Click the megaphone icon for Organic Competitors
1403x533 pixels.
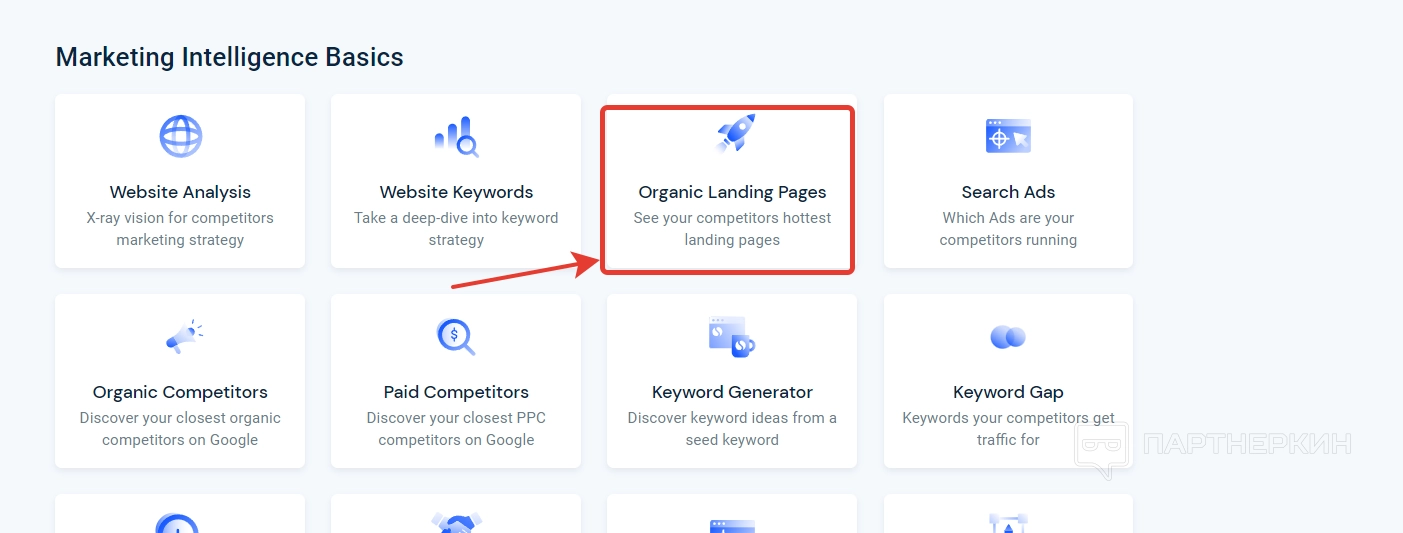tap(184, 337)
